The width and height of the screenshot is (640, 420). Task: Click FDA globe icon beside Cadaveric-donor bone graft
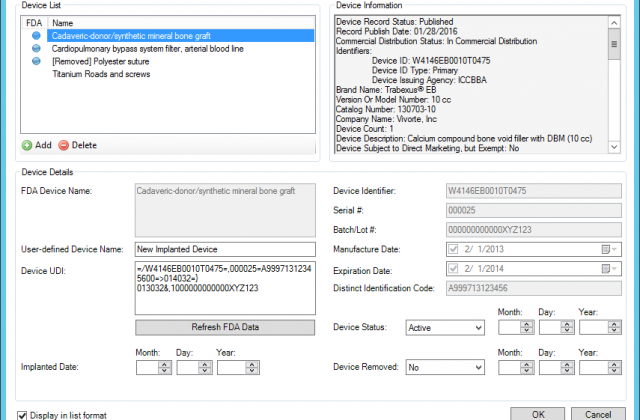(37, 35)
